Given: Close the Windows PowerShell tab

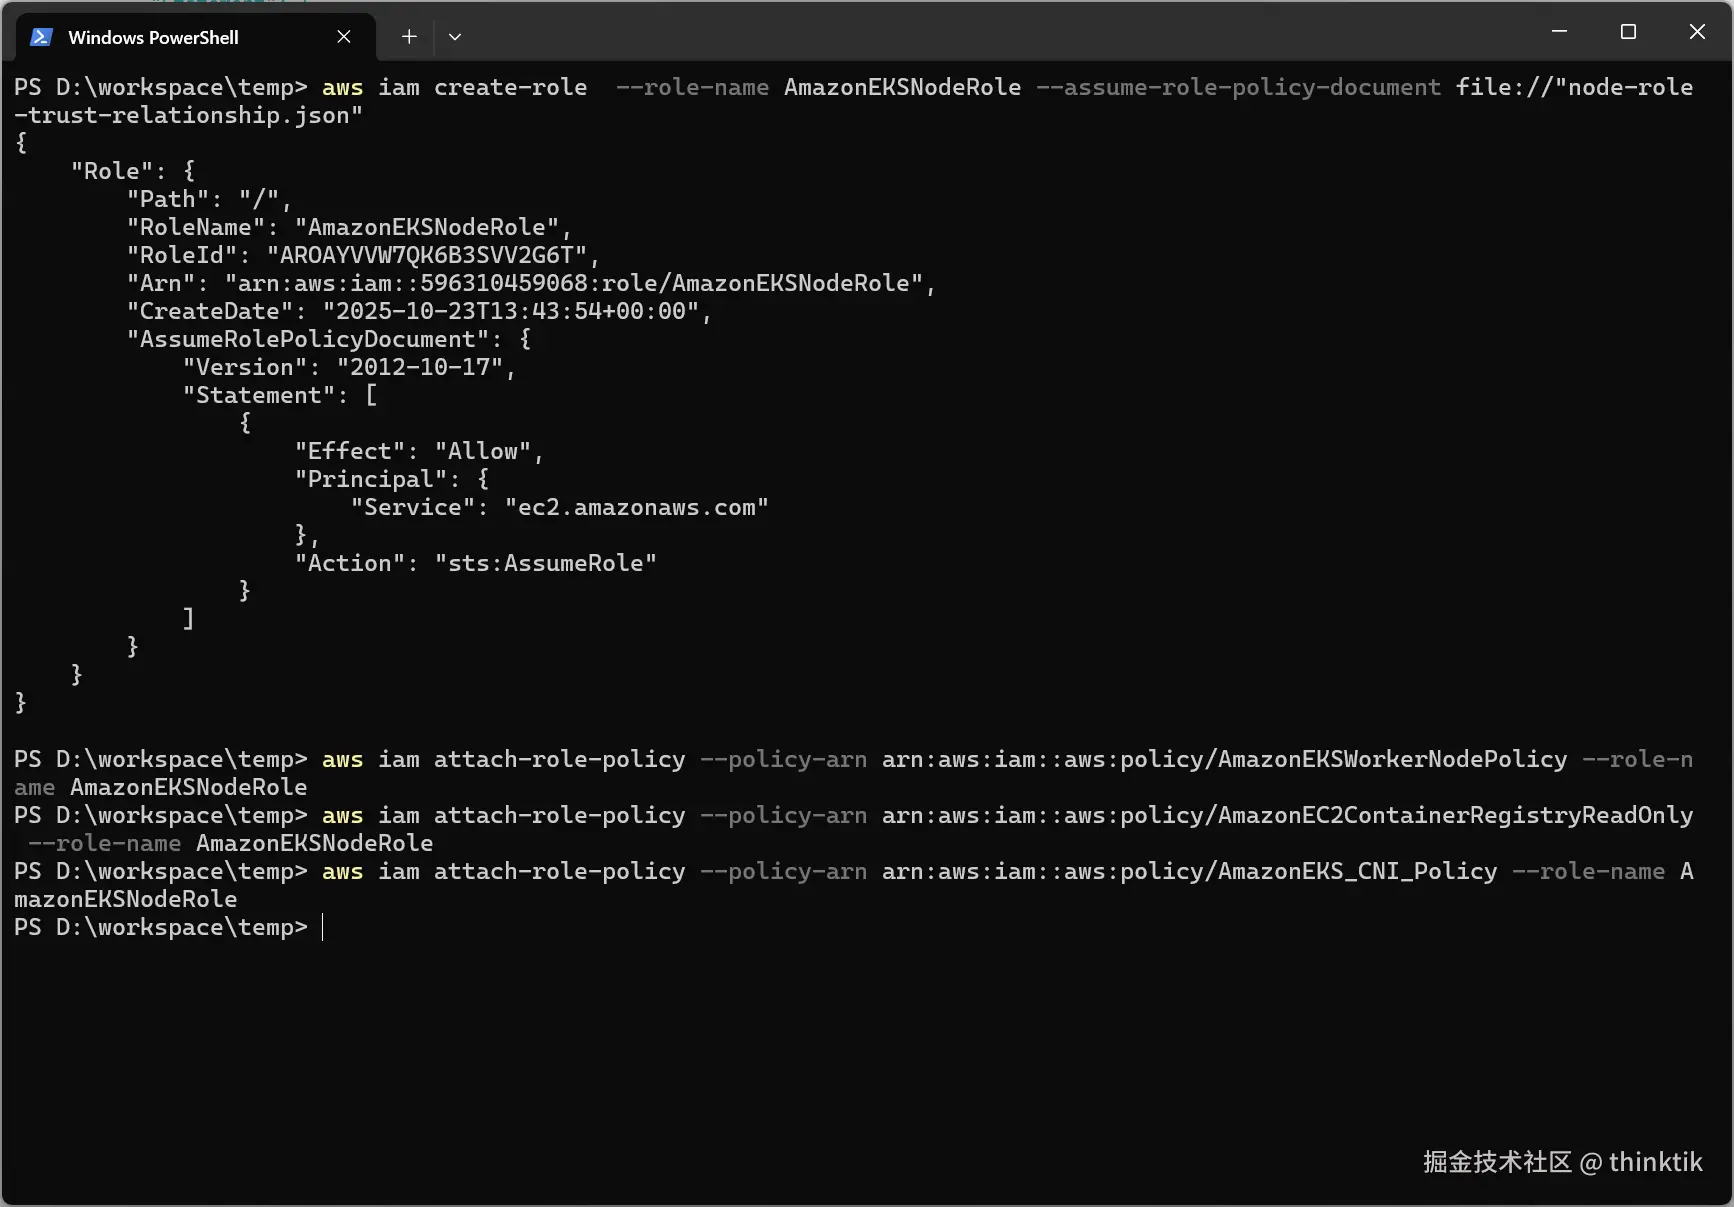Looking at the screenshot, I should (344, 37).
